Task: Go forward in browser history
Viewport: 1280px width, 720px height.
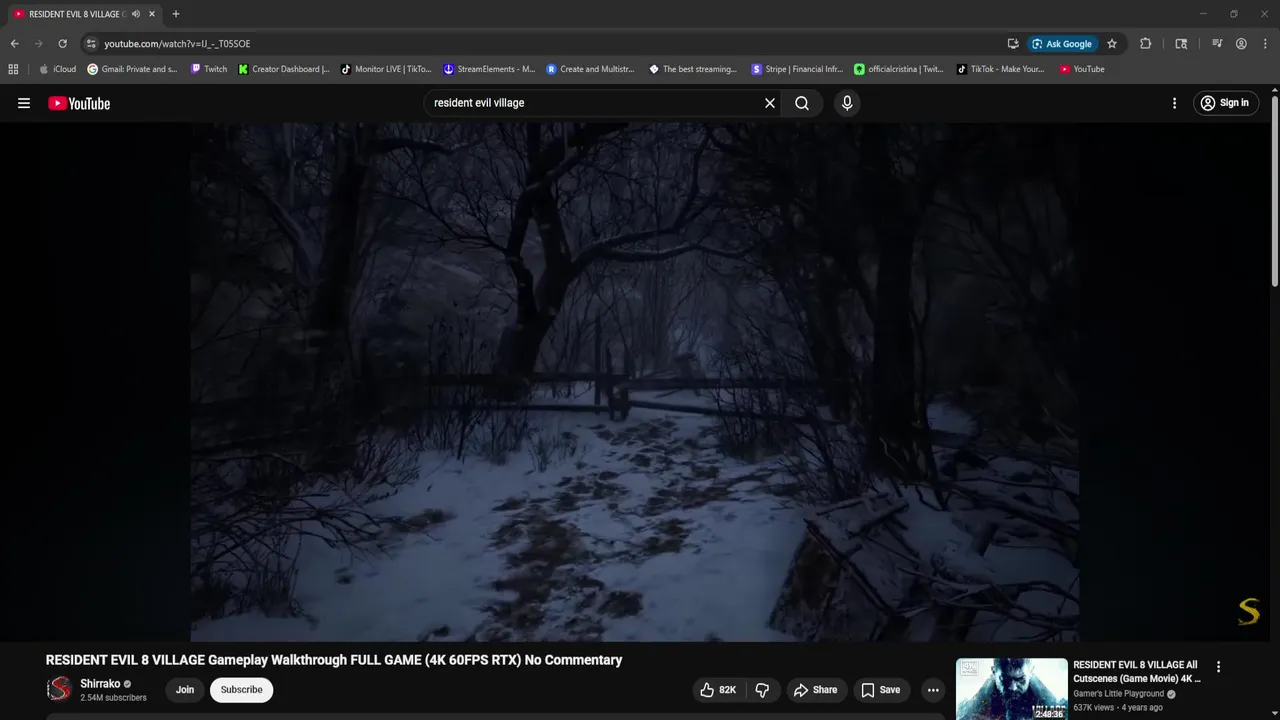Action: coord(38,44)
